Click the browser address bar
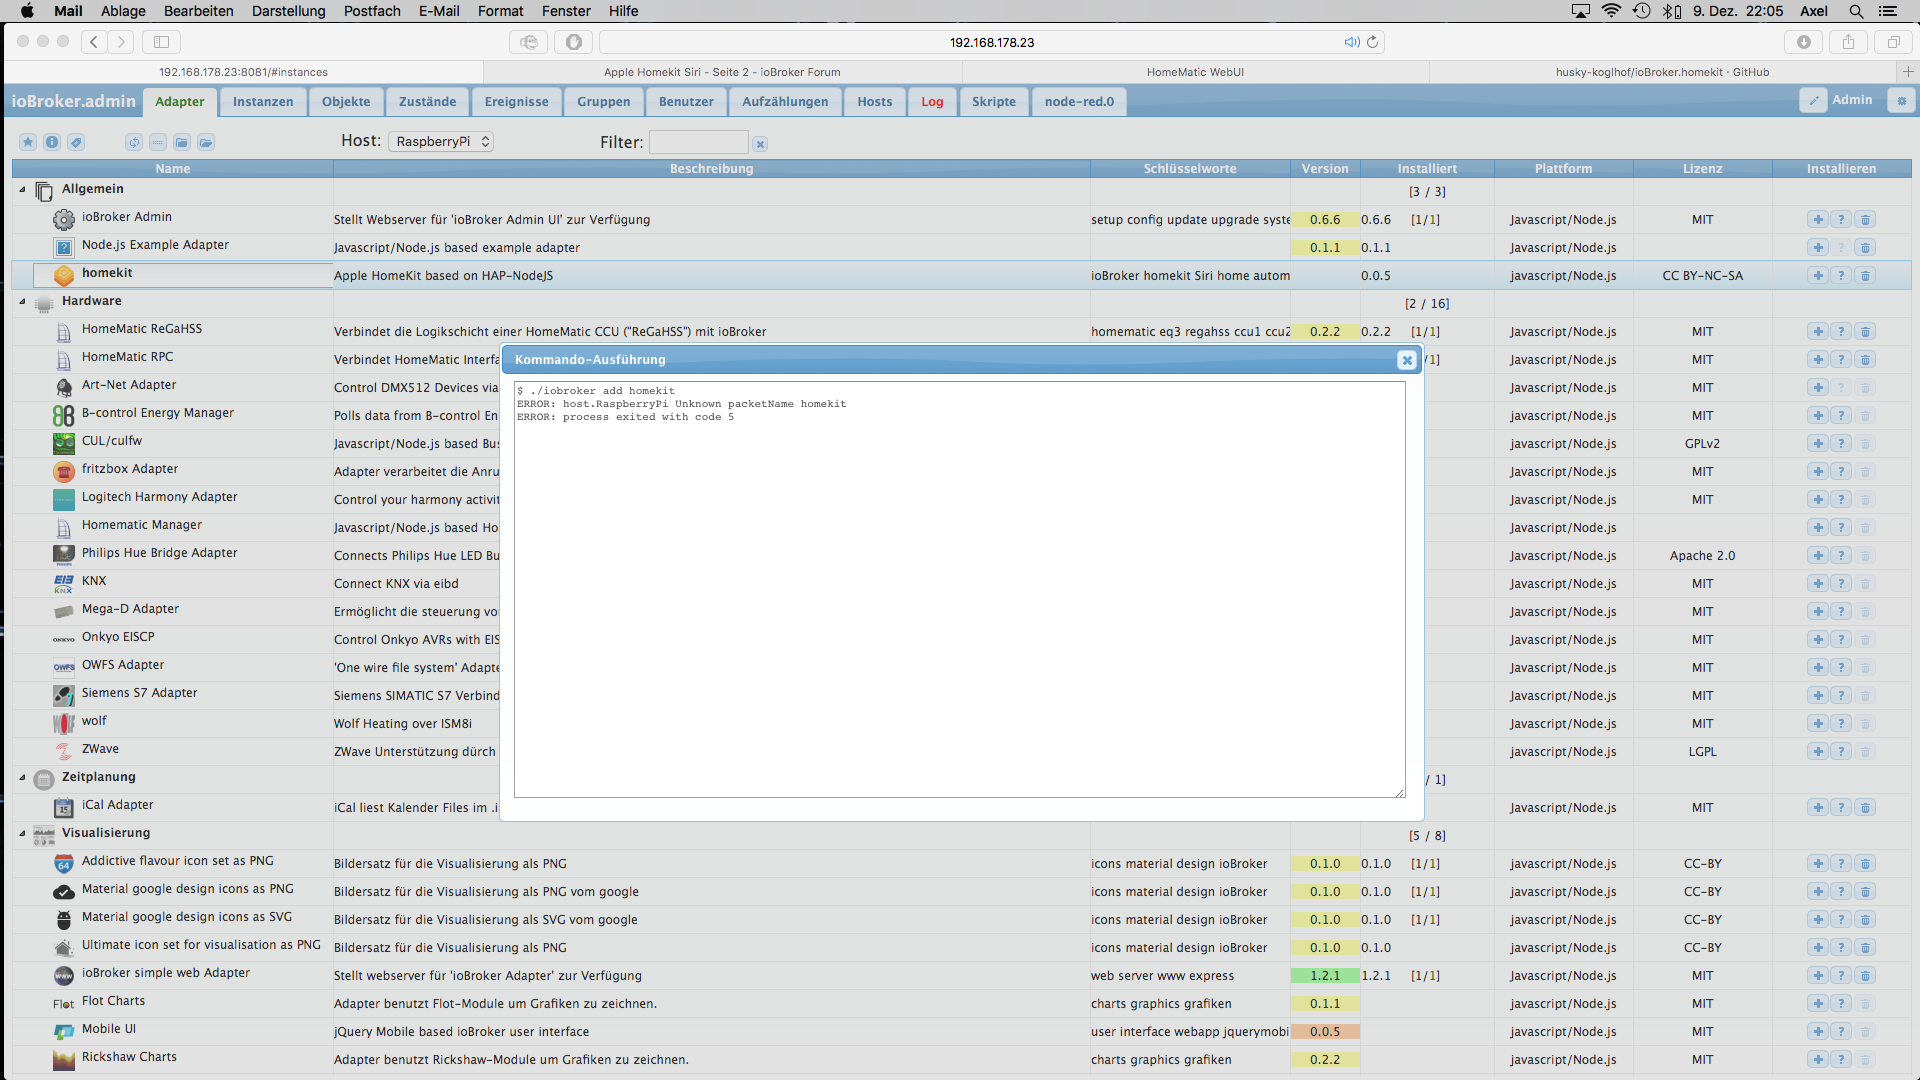Image resolution: width=1920 pixels, height=1080 pixels. pyautogui.click(x=992, y=42)
